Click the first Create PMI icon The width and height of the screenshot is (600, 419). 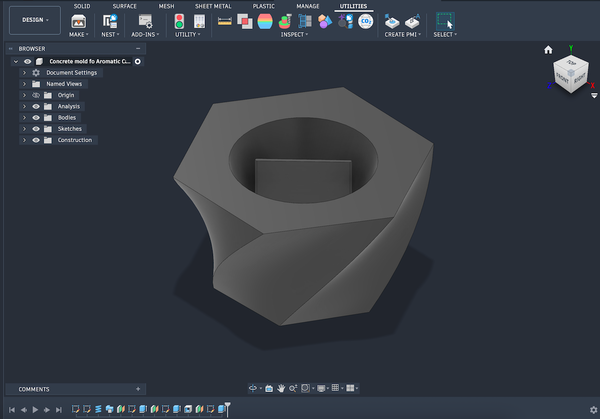click(392, 21)
